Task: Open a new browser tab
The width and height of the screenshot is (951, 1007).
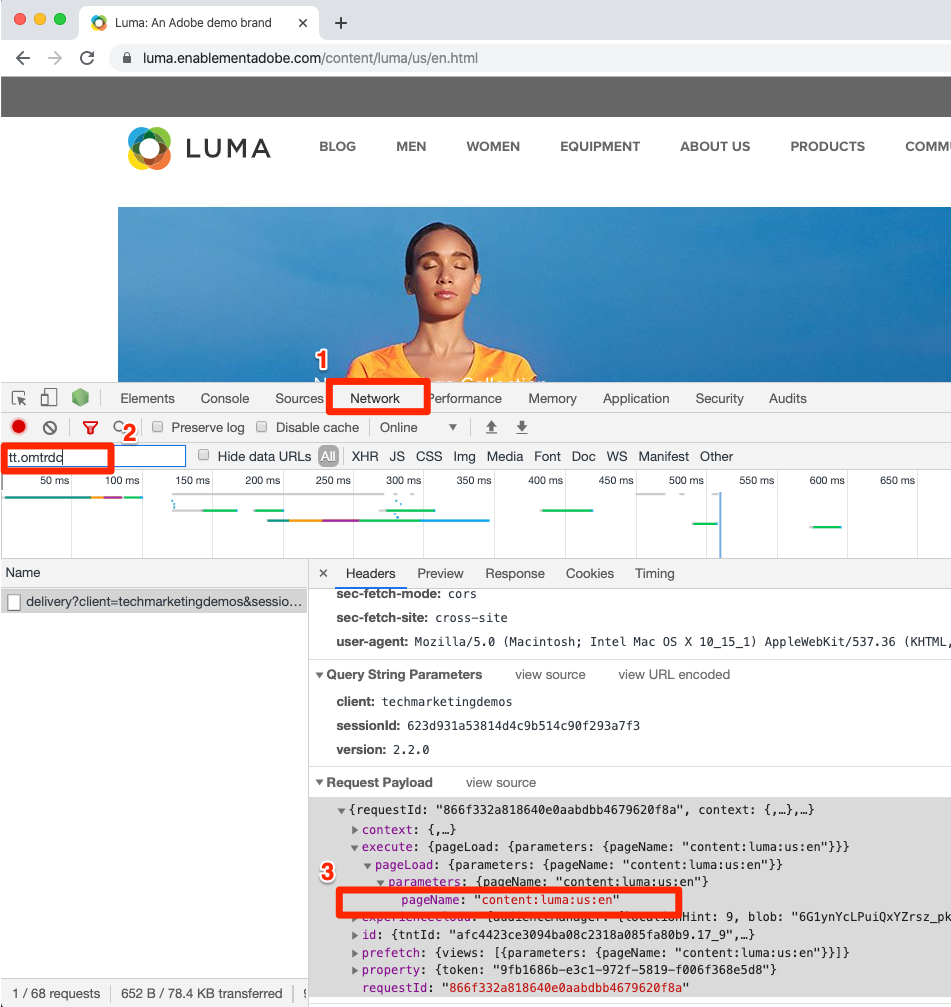Action: pyautogui.click(x=341, y=23)
